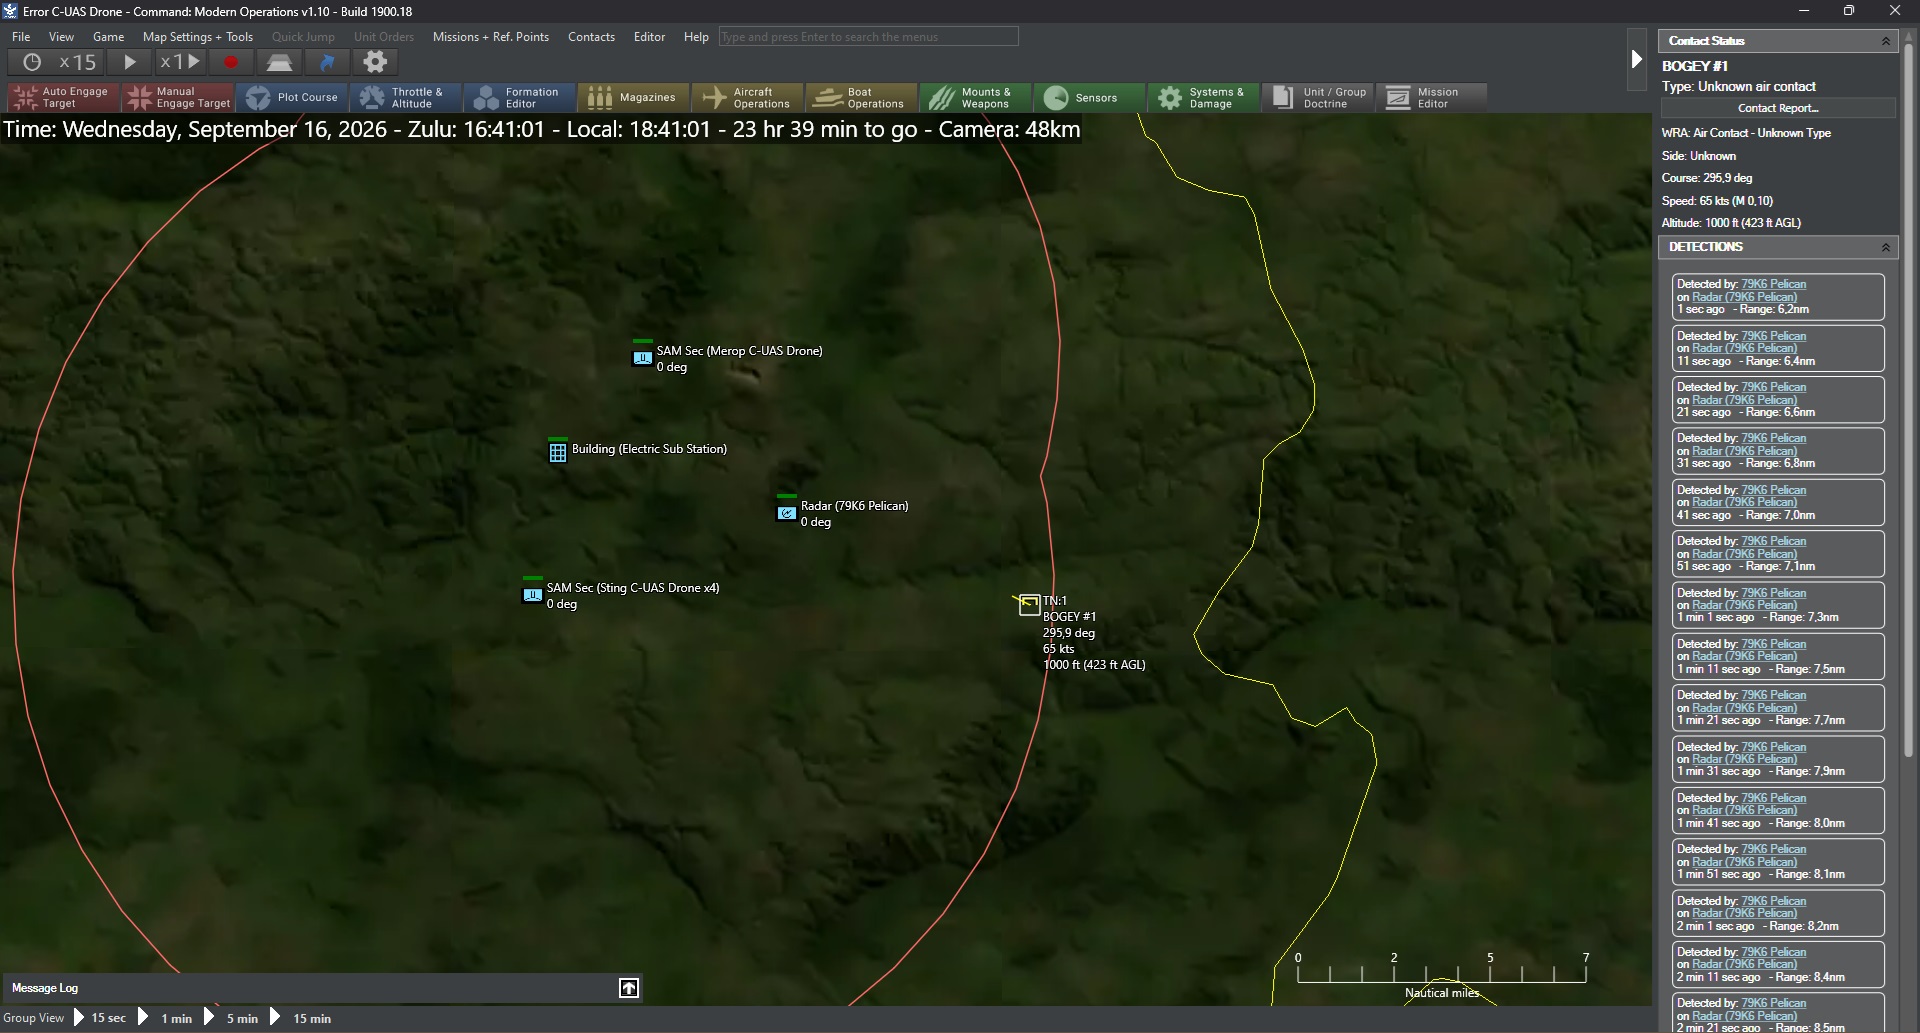The height and width of the screenshot is (1033, 1920).
Task: Click the Auto Engage Target icon
Action: coord(64,97)
